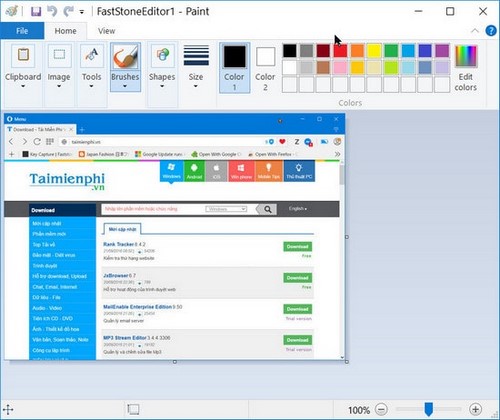The width and height of the screenshot is (500, 420).
Task: Open Paint Help question mark icon
Action: click(x=491, y=31)
